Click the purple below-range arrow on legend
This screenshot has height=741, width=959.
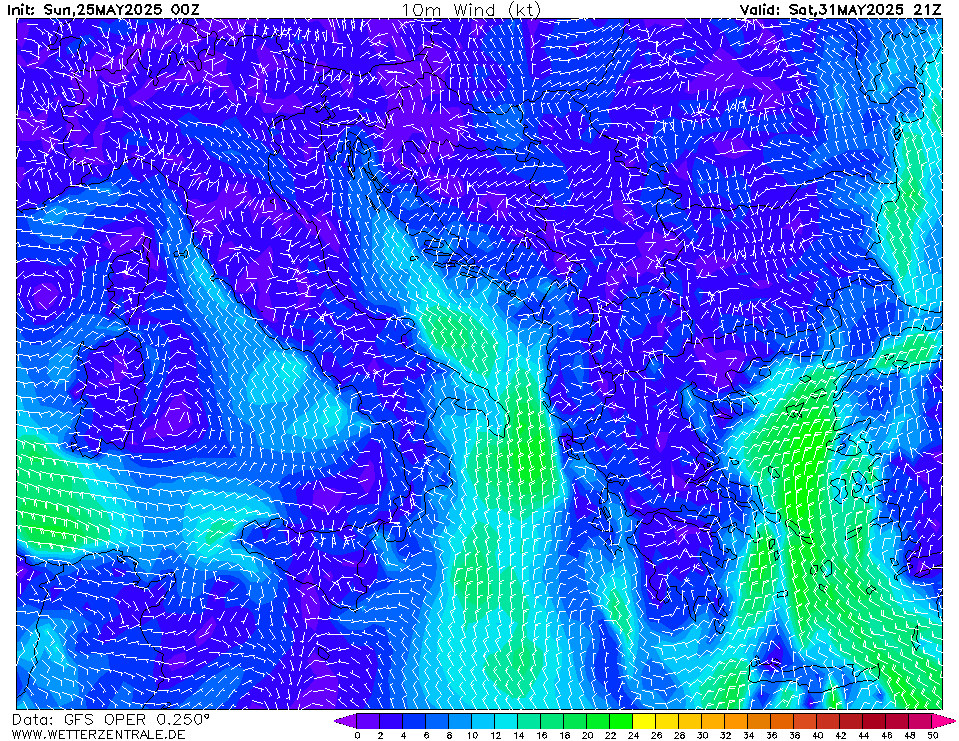point(346,721)
